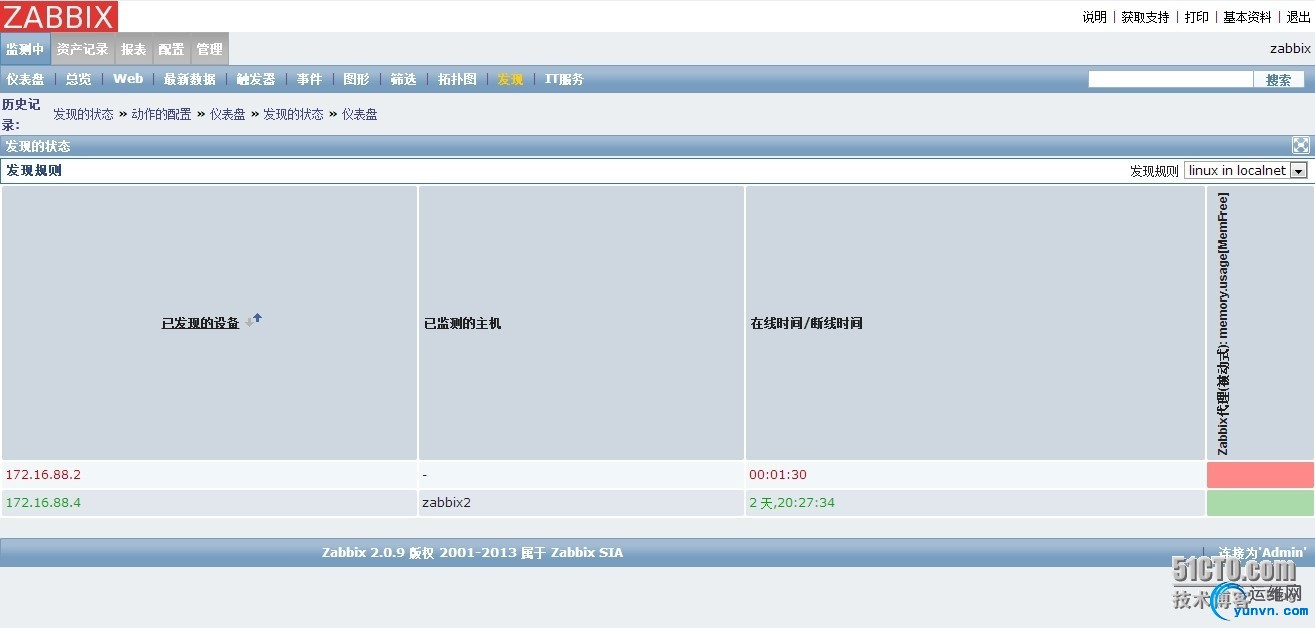Click the green status cell for 172.16.88.4
The image size is (1315, 628).
click(1259, 503)
